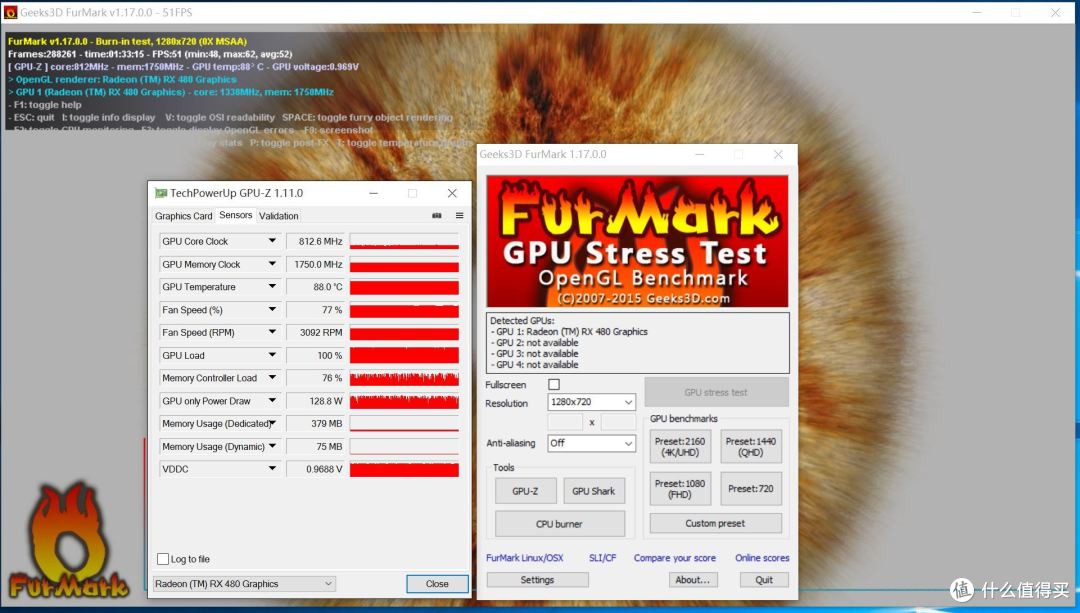This screenshot has width=1080, height=613.
Task: Click the GPU Temperature history graph
Action: tap(404, 287)
